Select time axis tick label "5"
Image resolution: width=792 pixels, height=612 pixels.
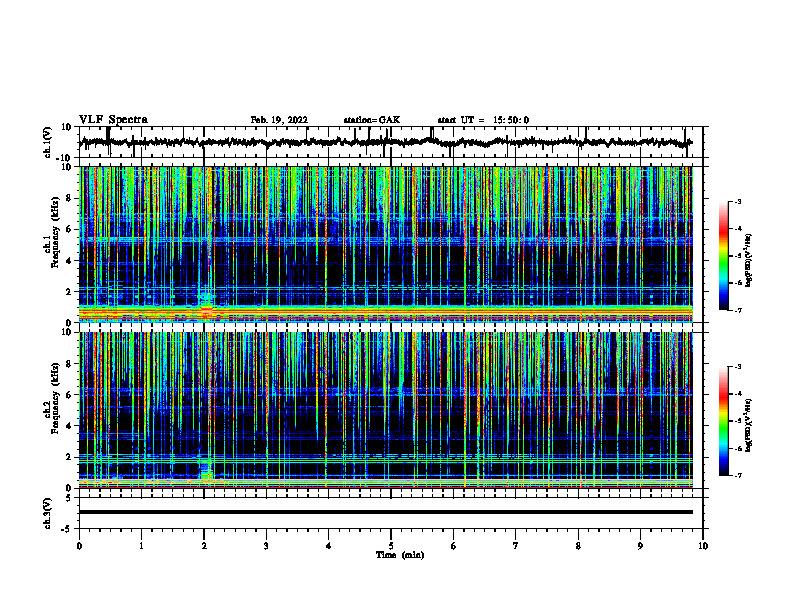click(391, 546)
